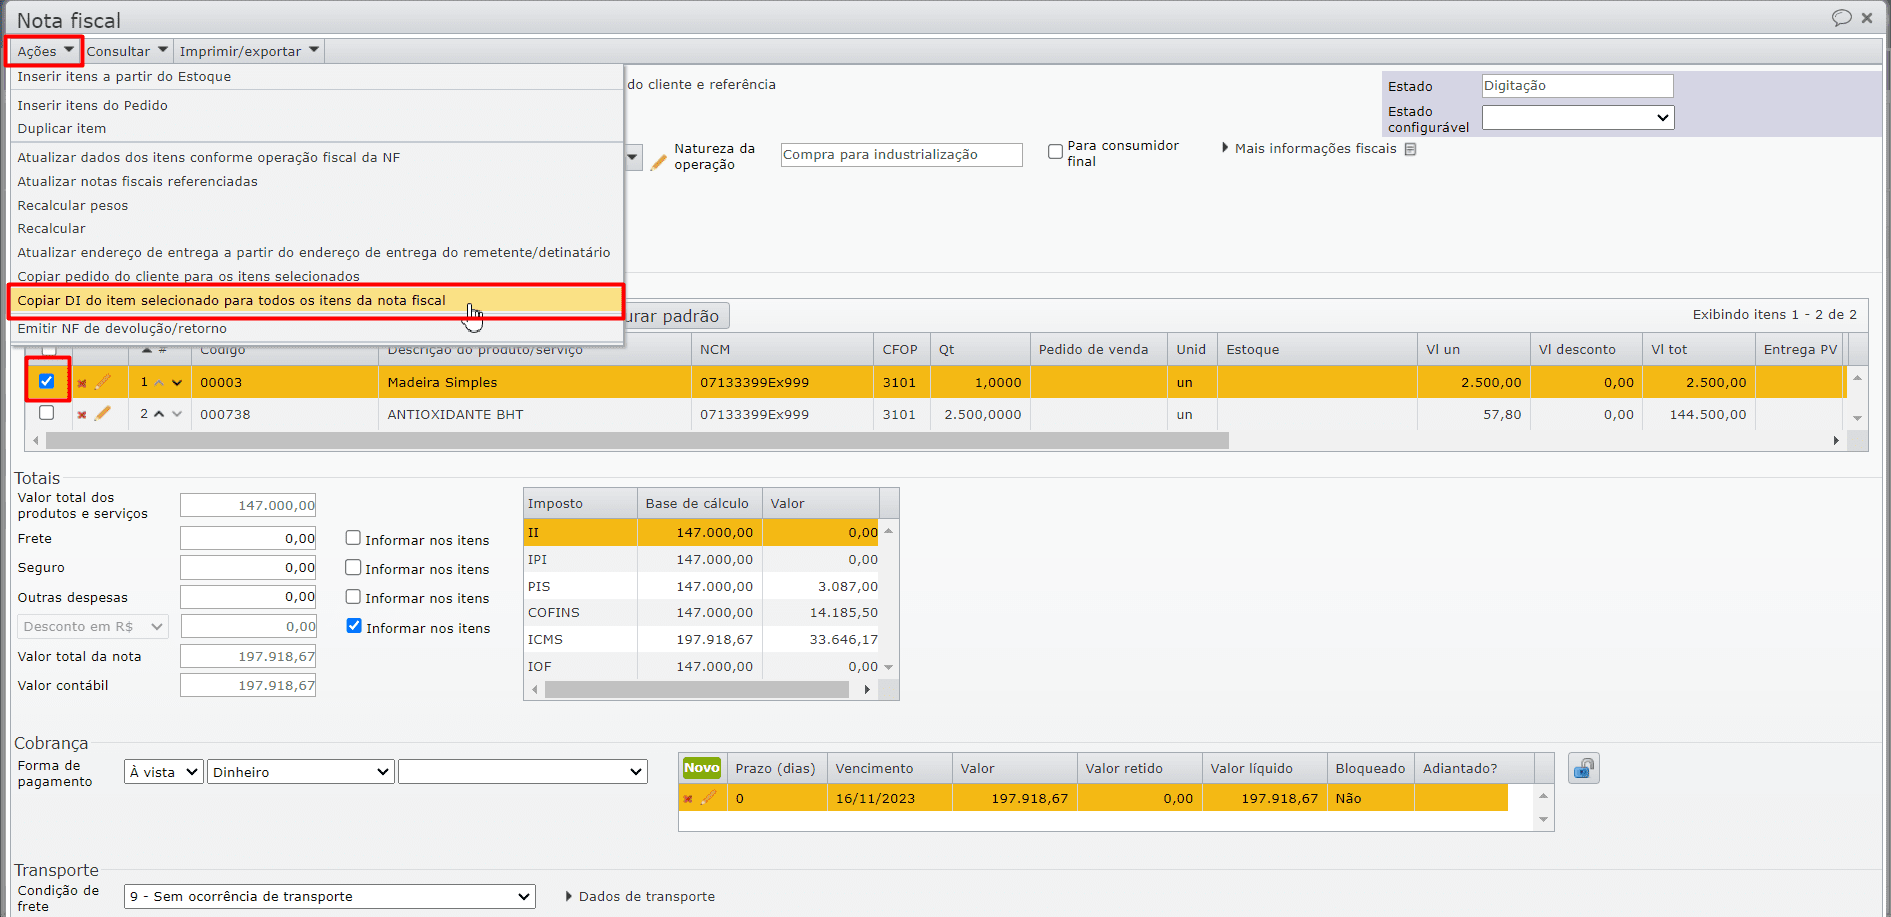Click the Ações menu button
1891x917 pixels.
coord(45,51)
